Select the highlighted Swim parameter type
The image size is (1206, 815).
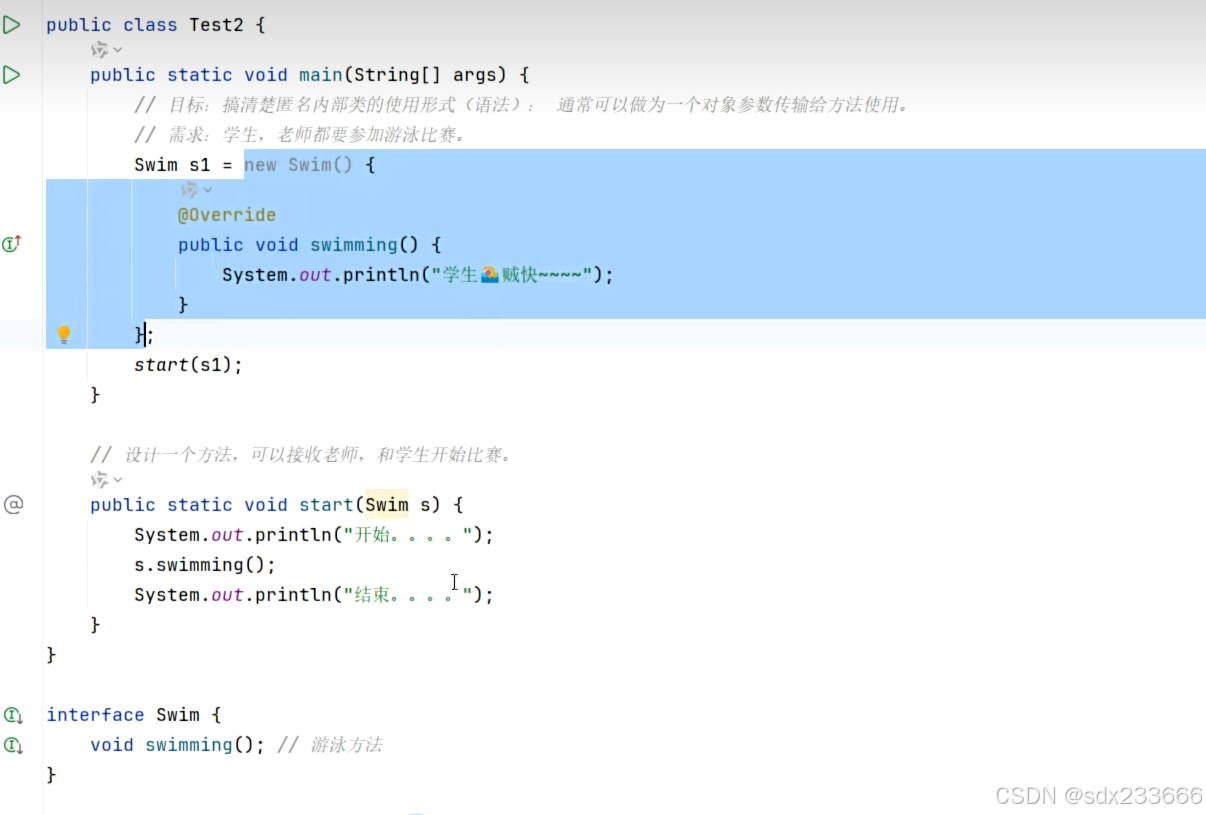pos(386,504)
